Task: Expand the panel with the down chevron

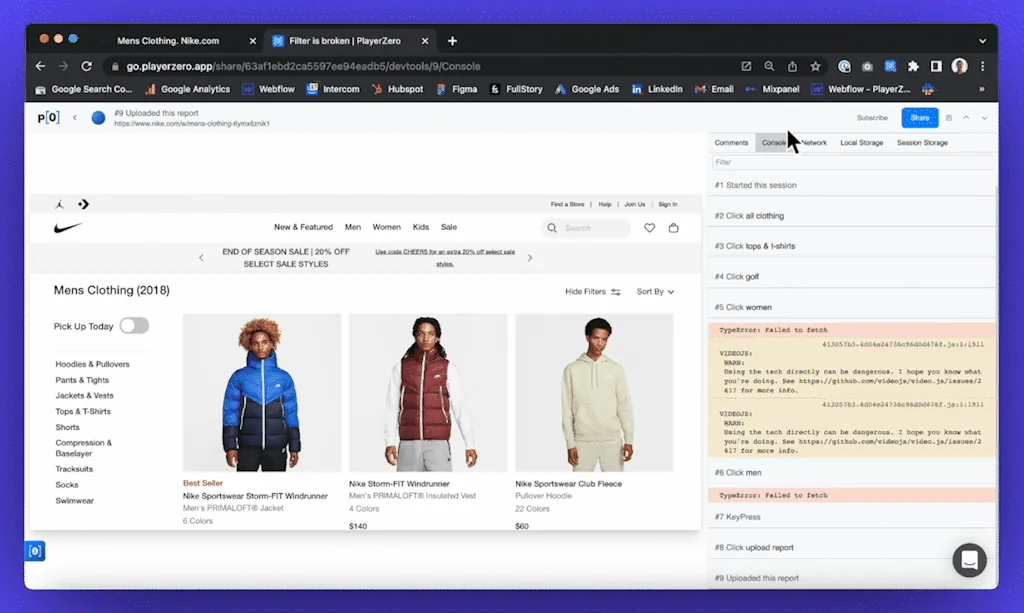Action: pos(984,118)
